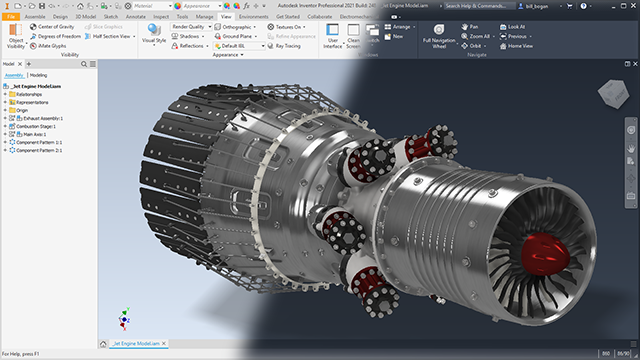This screenshot has width=640, height=360.
Task: Open the File menu
Action: 11,17
